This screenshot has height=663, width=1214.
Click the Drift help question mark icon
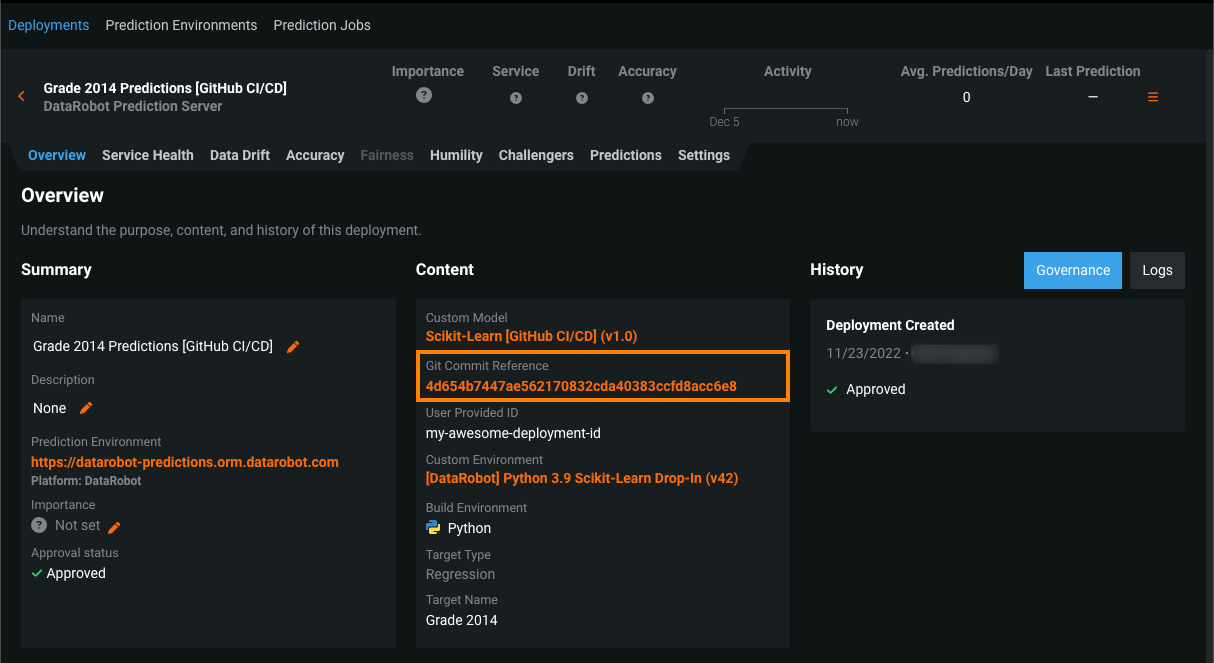582,98
